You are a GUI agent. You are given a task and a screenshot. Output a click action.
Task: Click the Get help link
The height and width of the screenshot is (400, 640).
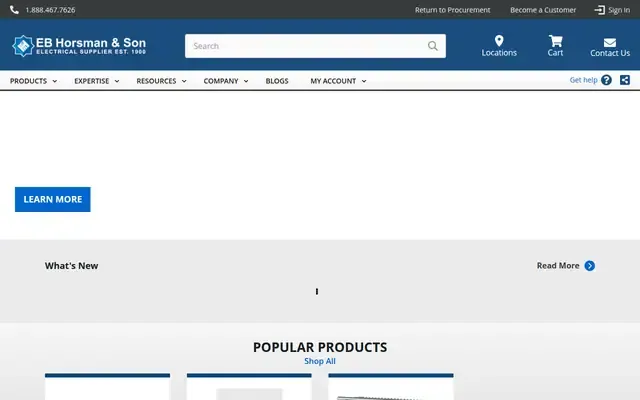(583, 80)
